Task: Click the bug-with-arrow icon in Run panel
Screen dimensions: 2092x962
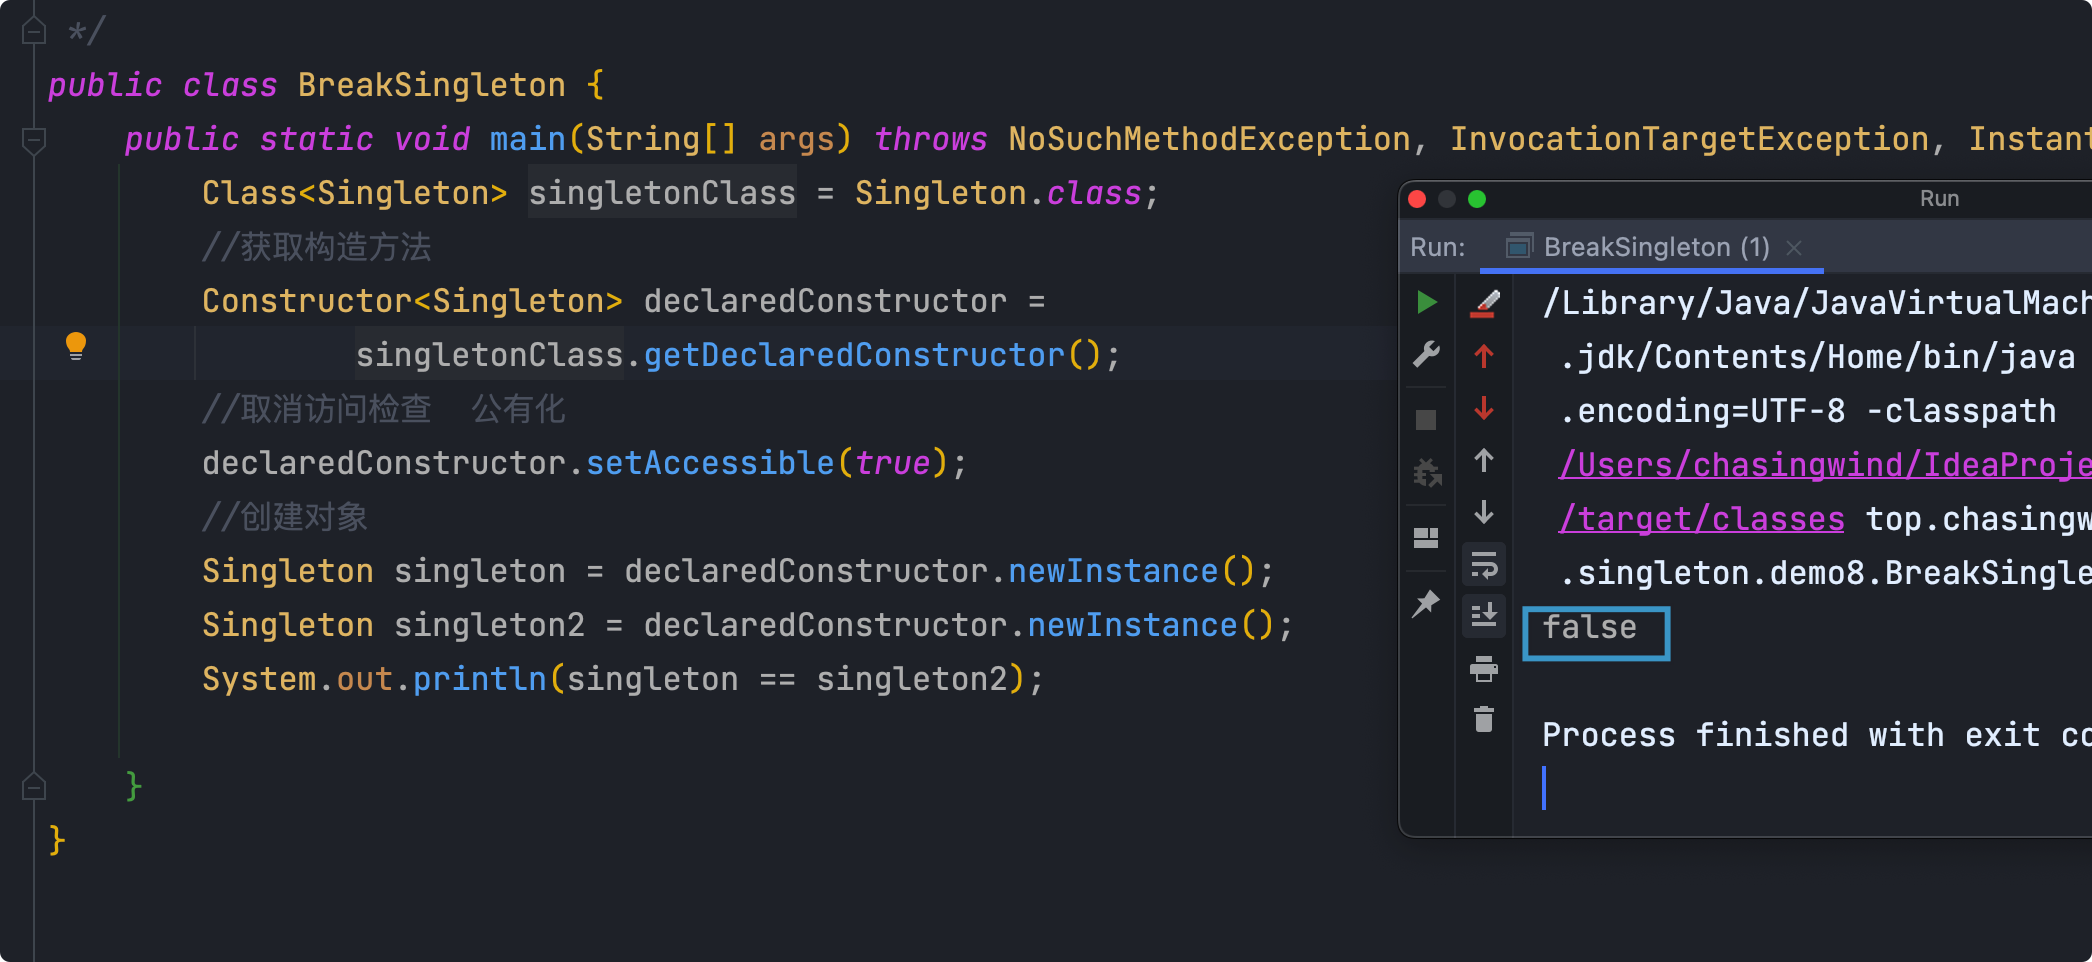Action: tap(1427, 472)
